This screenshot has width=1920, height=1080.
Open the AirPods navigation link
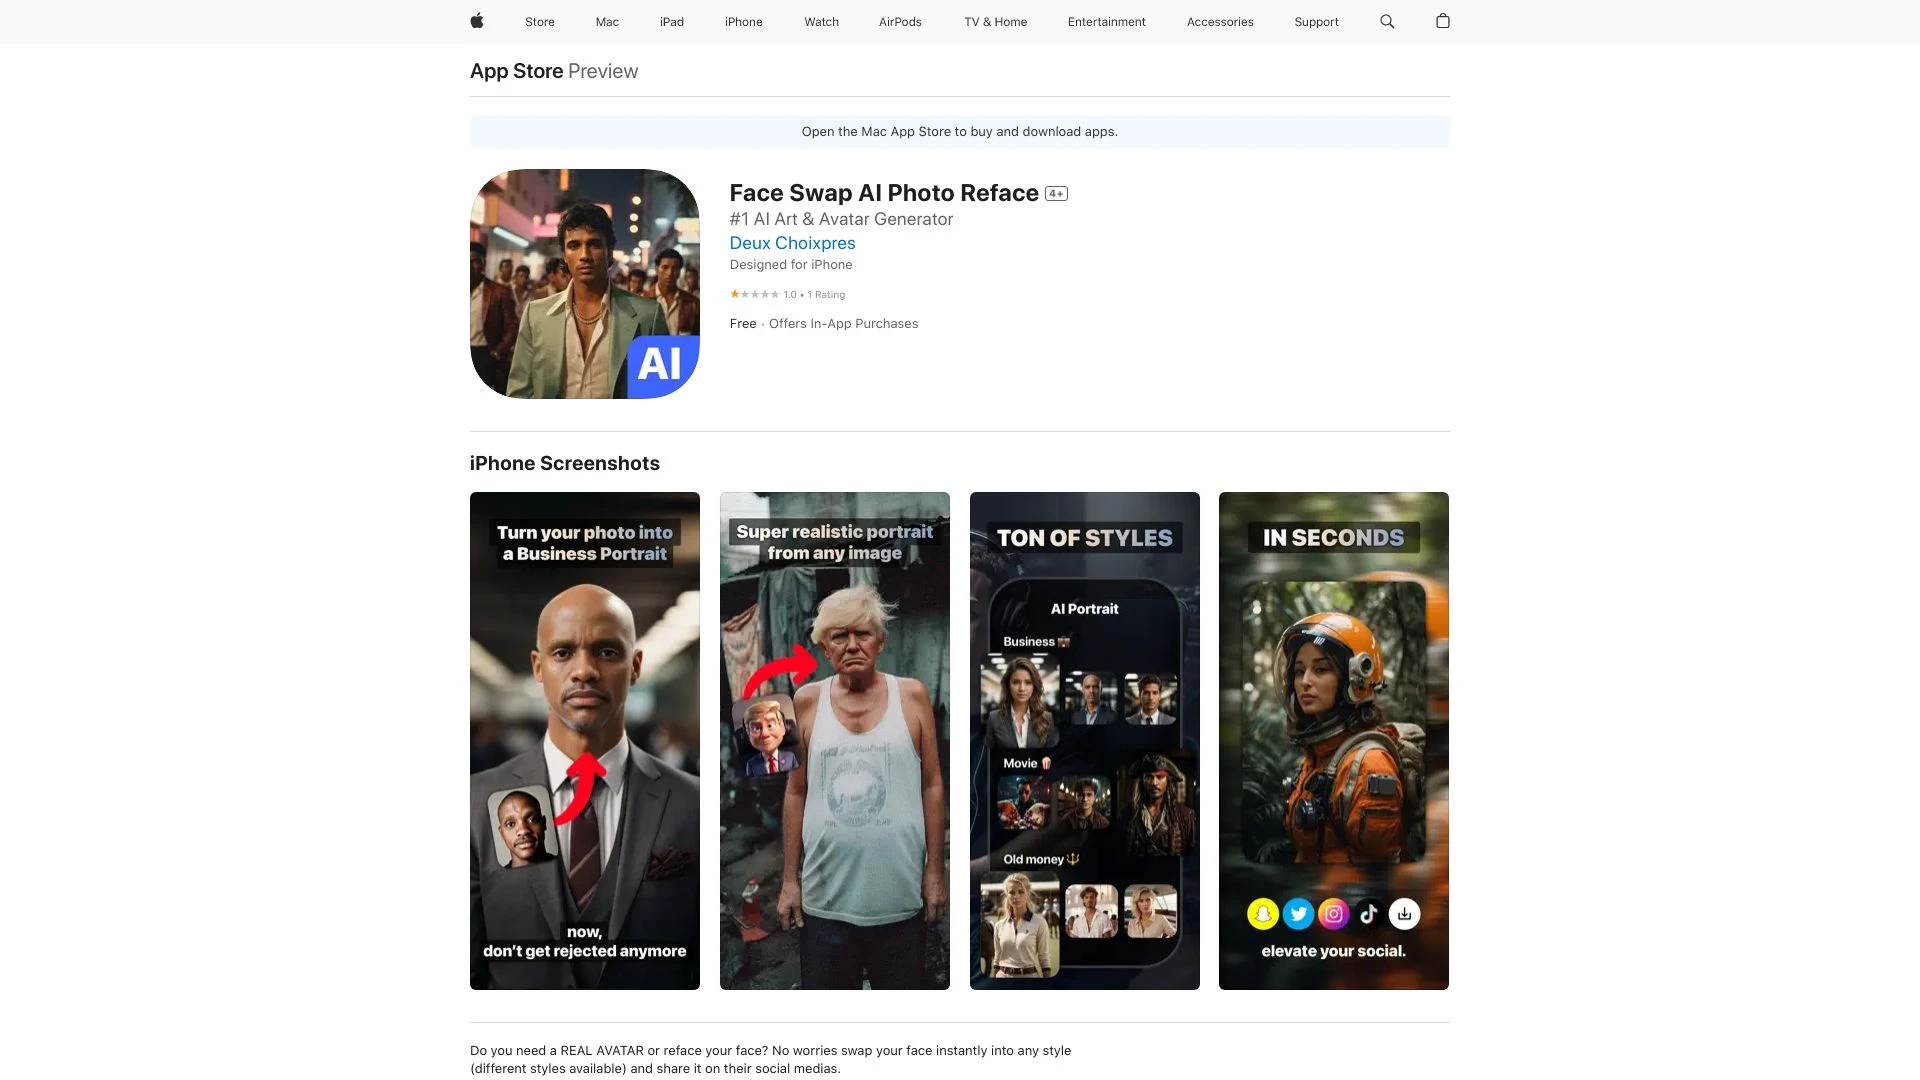(x=900, y=22)
